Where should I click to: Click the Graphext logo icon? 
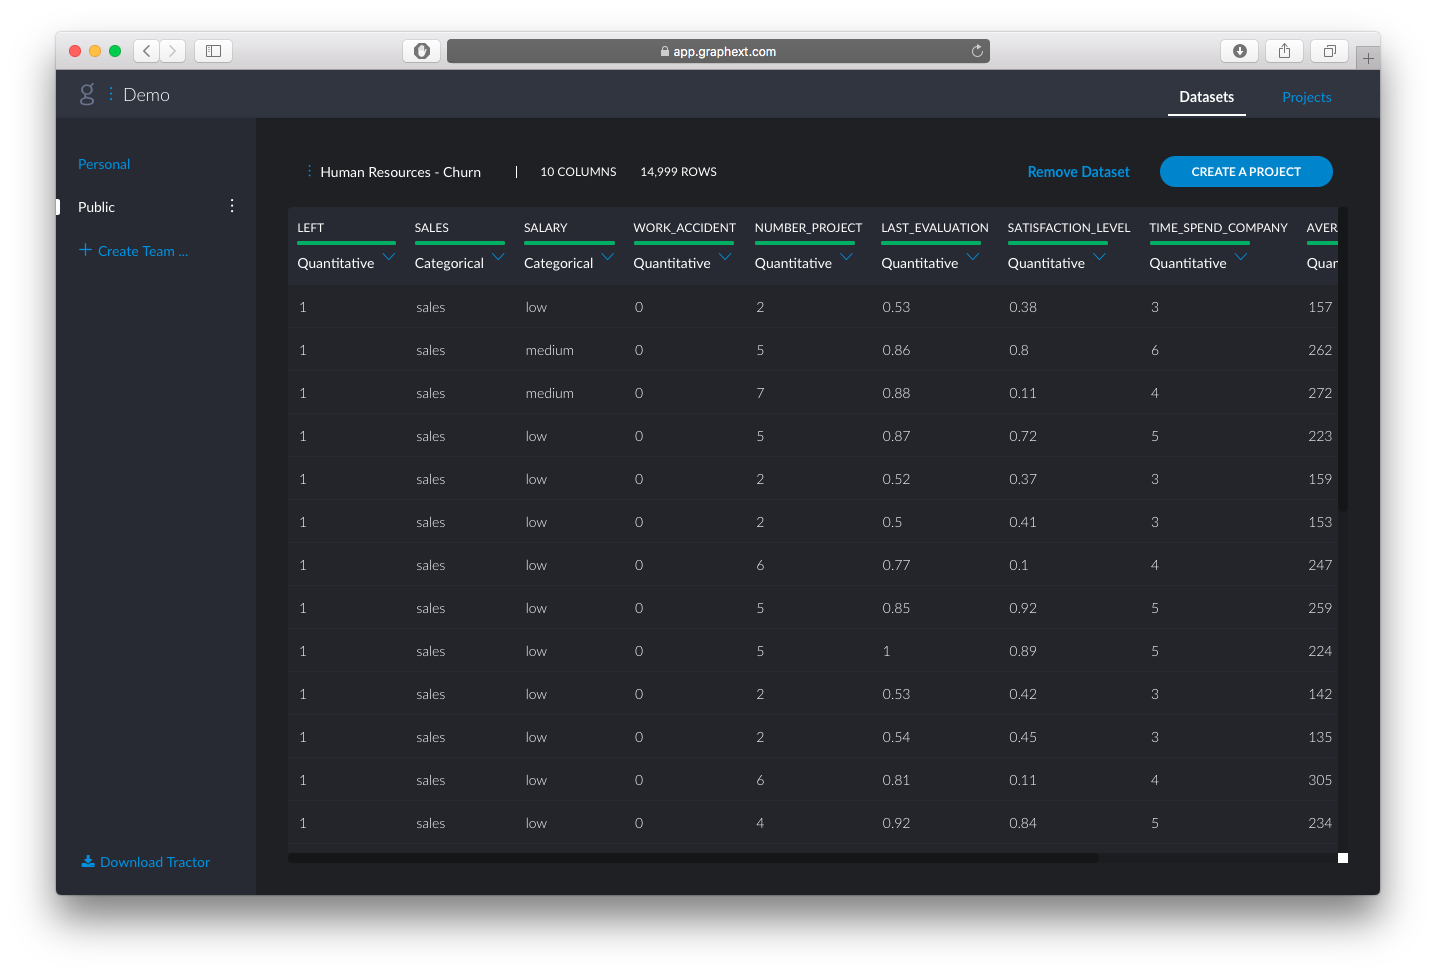(x=87, y=94)
